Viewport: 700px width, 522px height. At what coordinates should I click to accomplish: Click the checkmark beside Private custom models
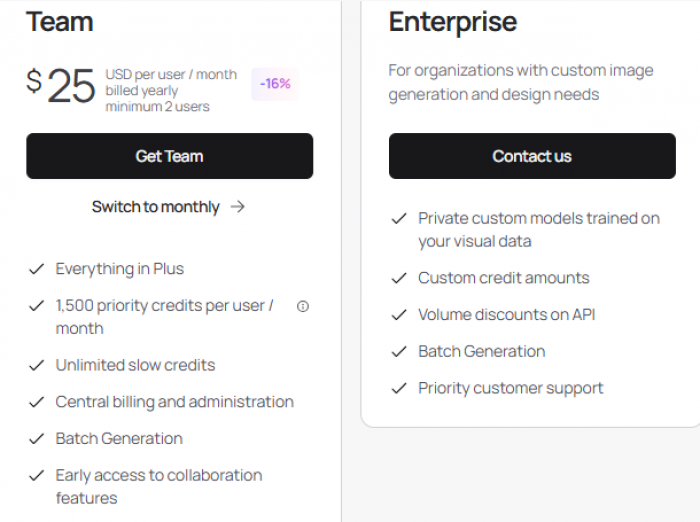[399, 219]
